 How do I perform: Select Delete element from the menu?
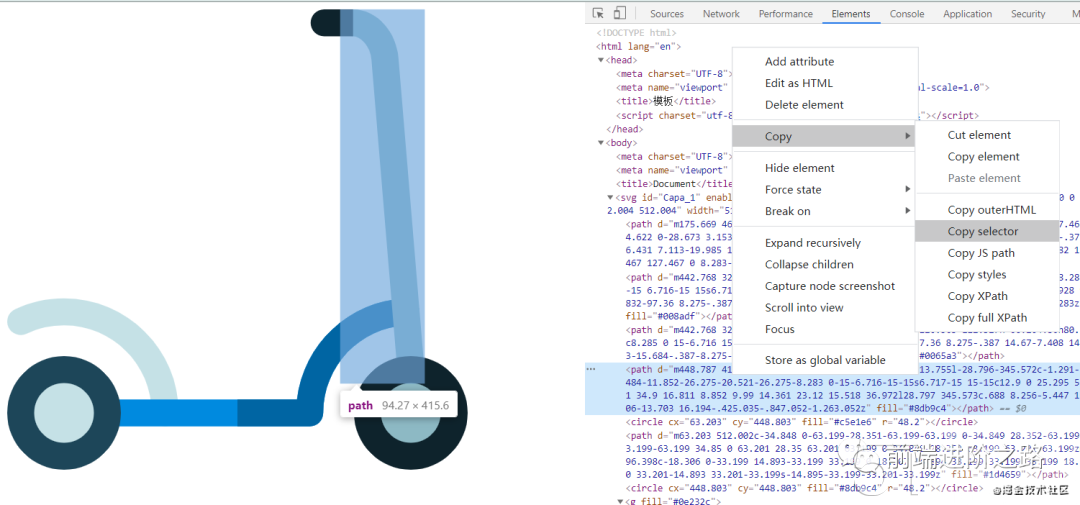[x=804, y=105]
